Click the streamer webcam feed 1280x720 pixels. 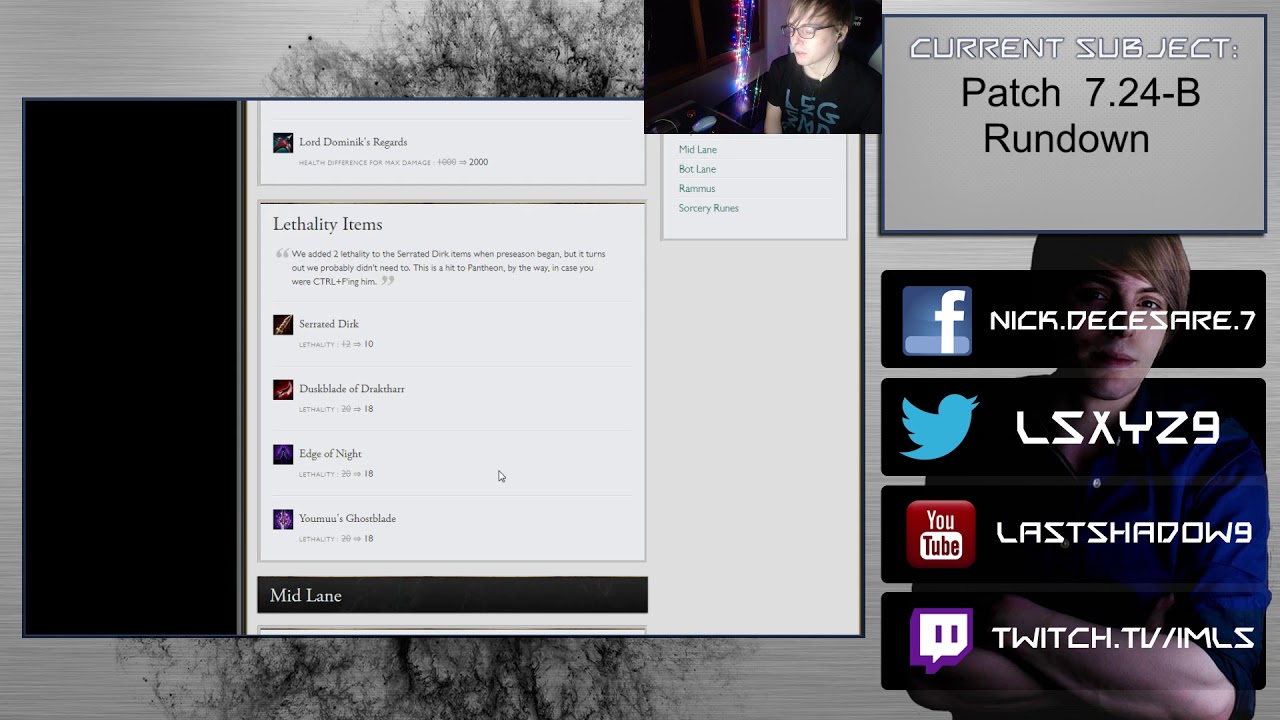point(763,67)
